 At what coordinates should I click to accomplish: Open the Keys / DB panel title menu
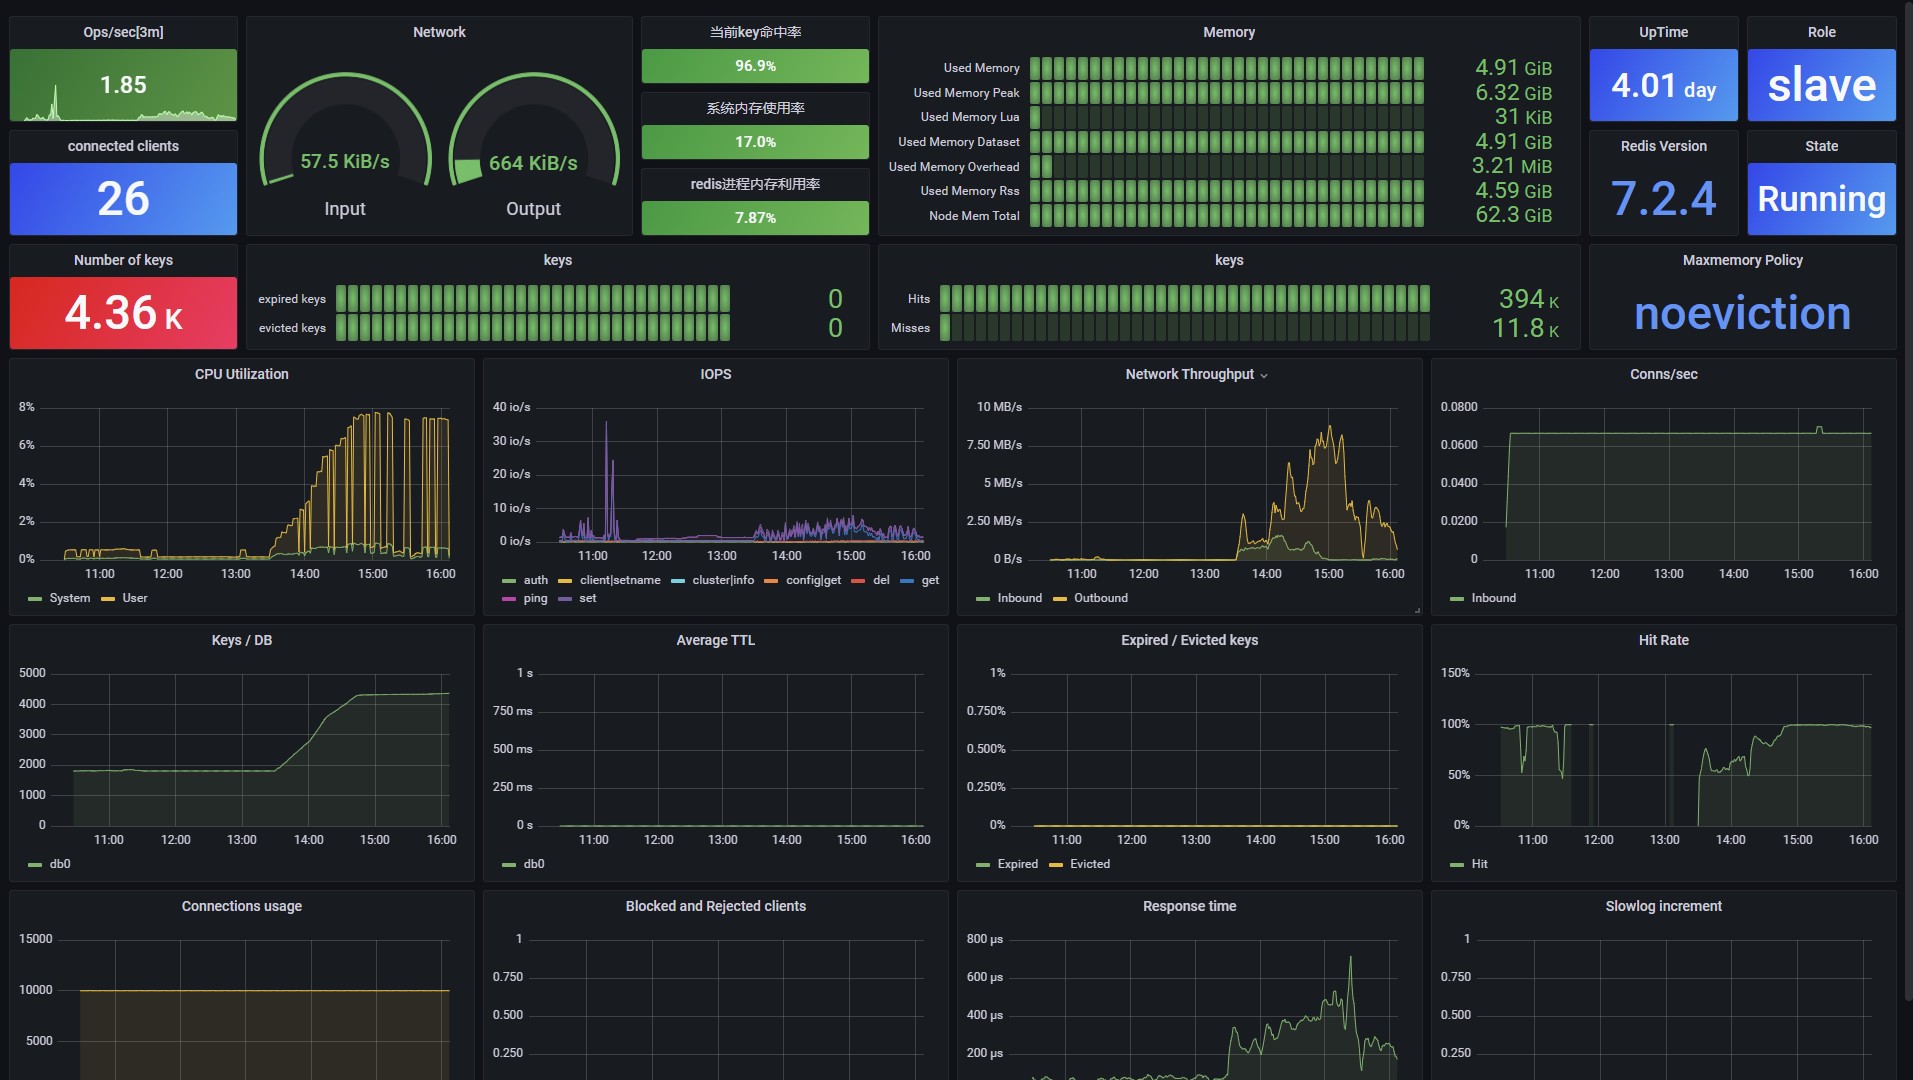[x=241, y=640]
